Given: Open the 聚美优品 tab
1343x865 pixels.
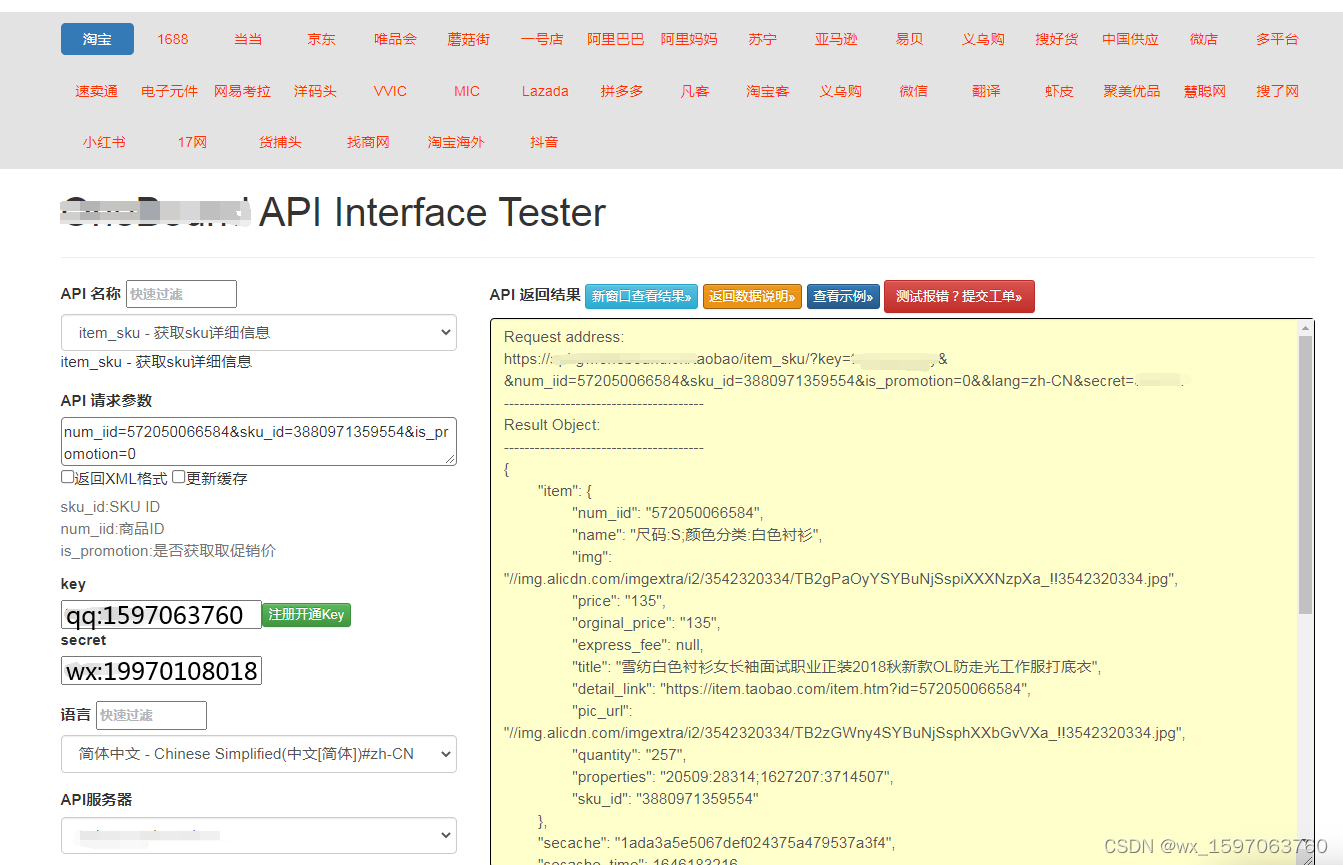Looking at the screenshot, I should click(1132, 91).
